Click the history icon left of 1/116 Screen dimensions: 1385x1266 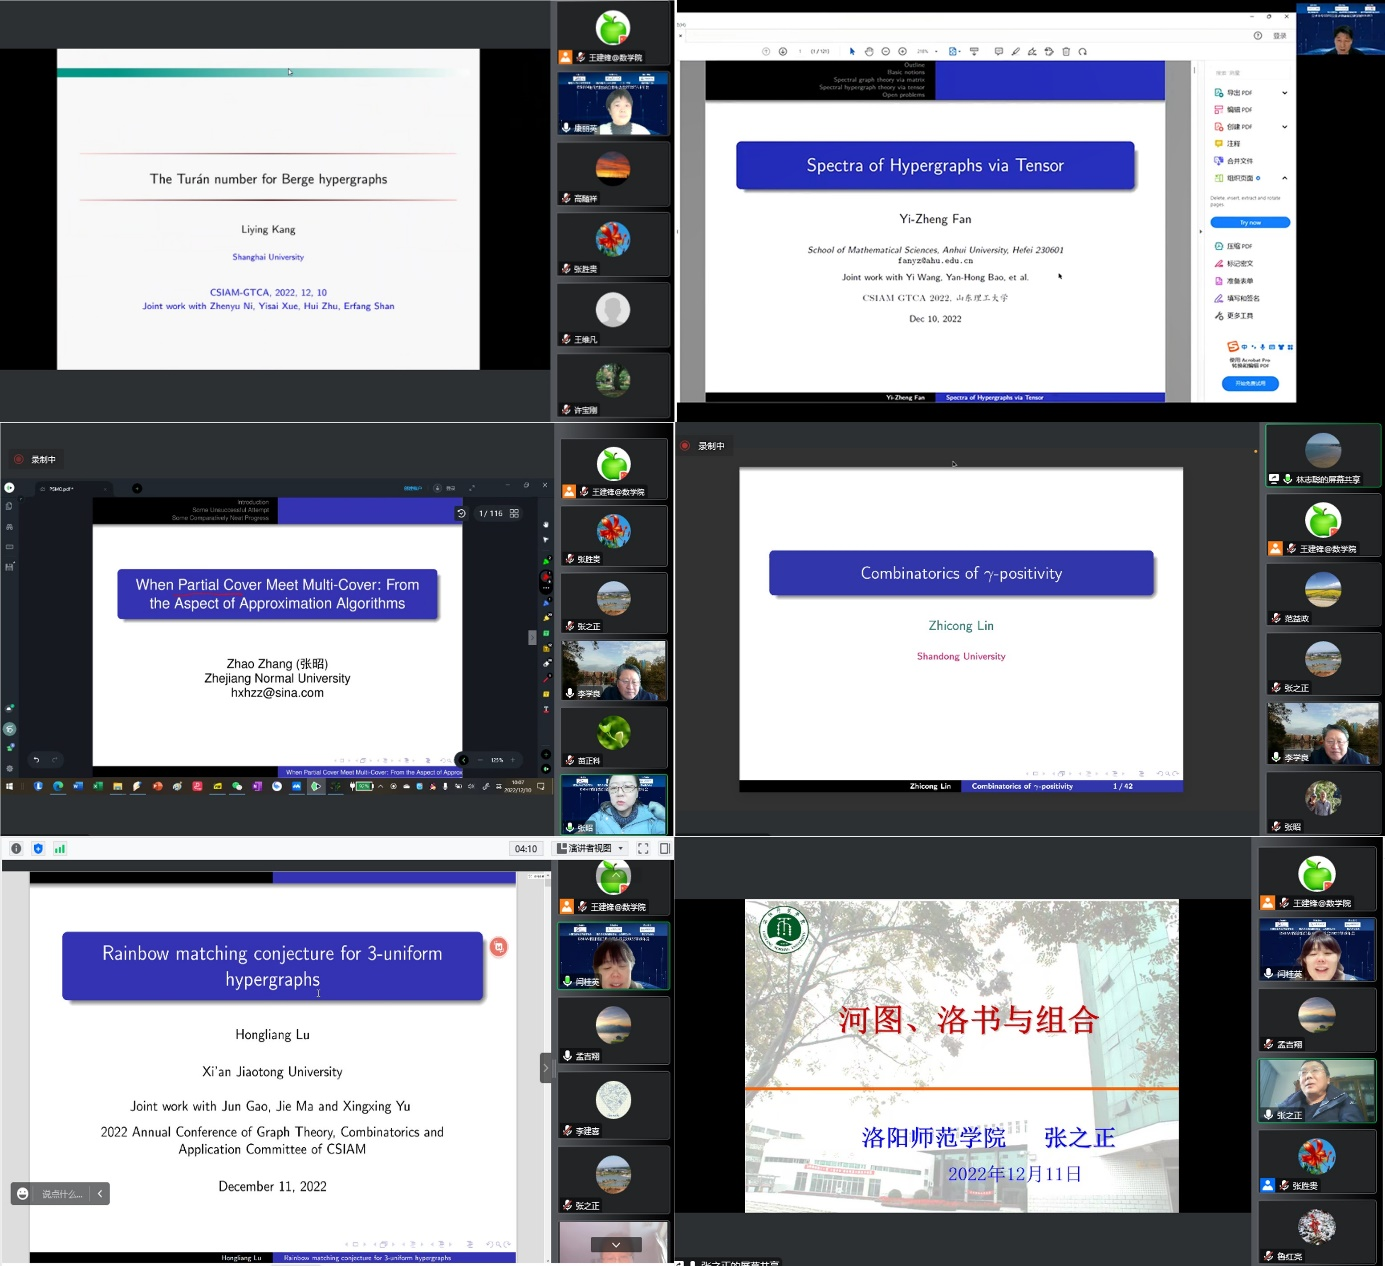pos(461,513)
